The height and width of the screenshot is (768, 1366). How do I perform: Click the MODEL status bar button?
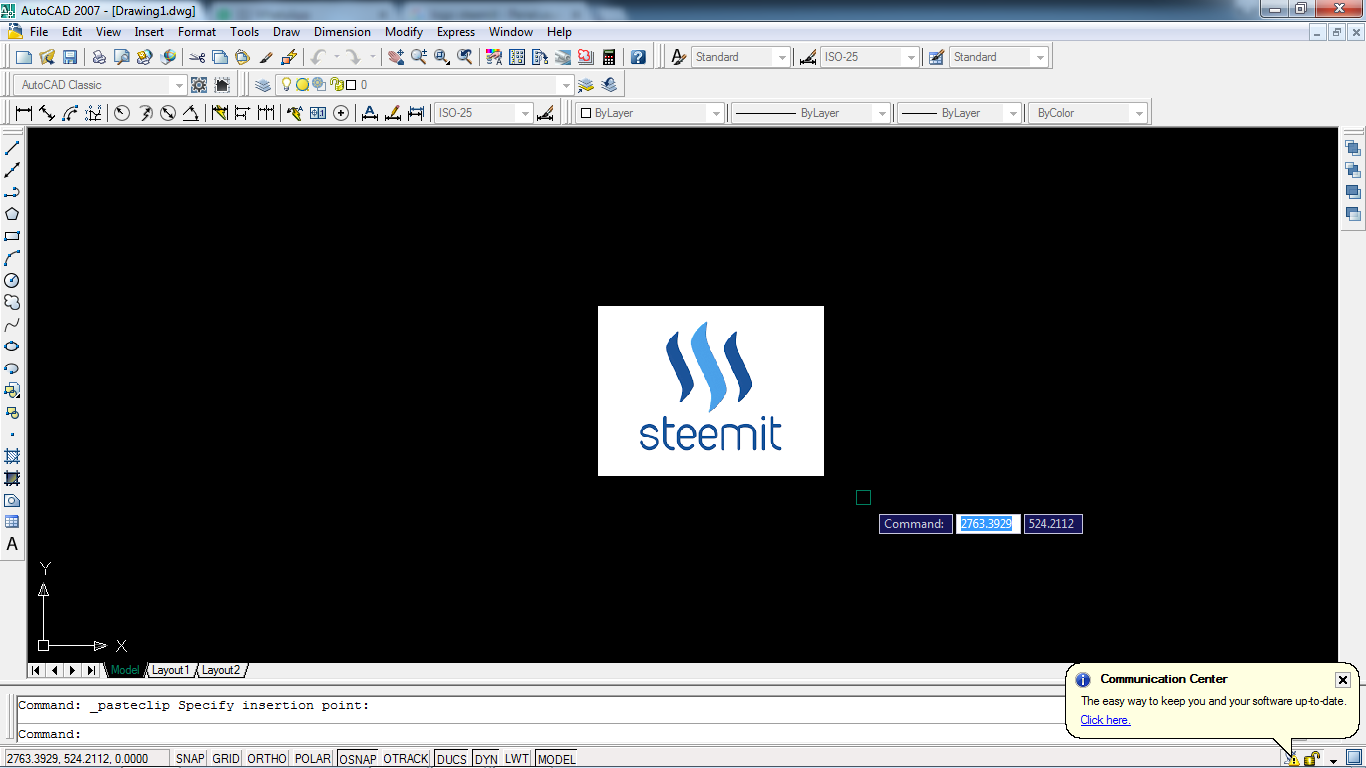pos(556,759)
